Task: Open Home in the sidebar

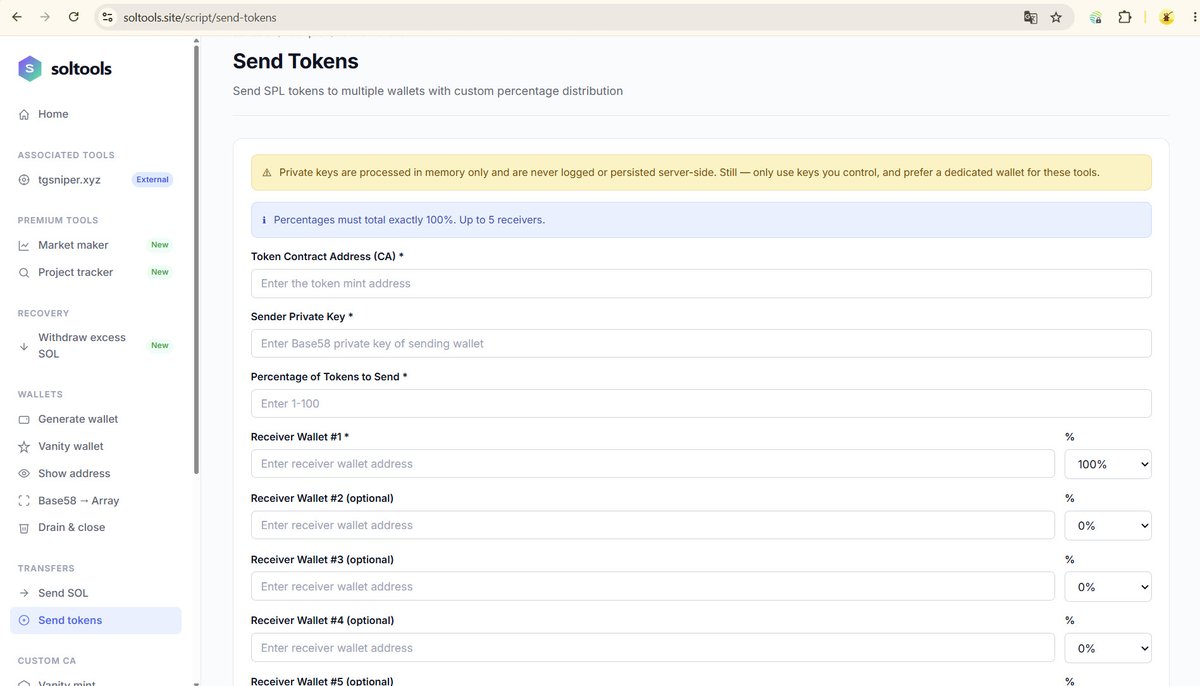Action: (x=96, y=115)
